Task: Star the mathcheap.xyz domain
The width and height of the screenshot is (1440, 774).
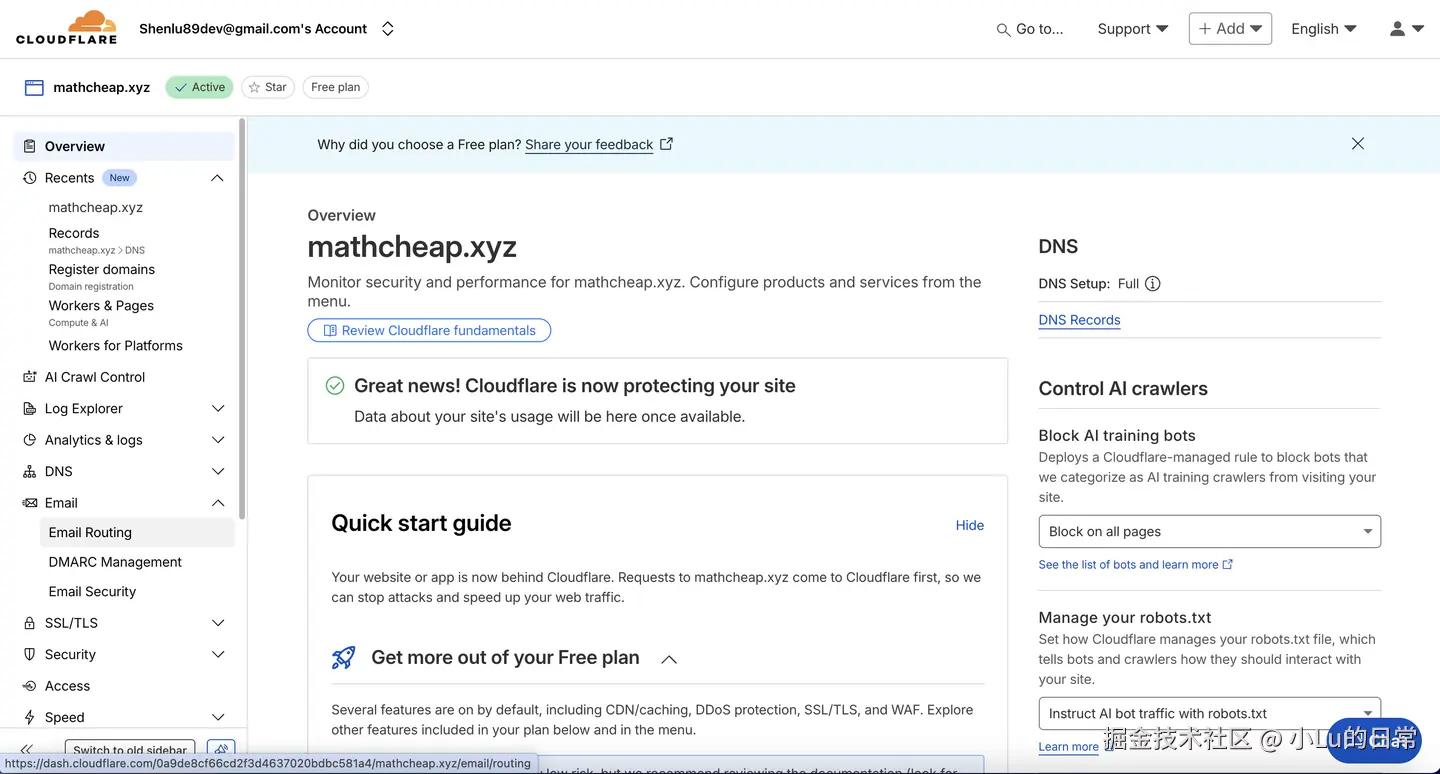Action: (267, 87)
